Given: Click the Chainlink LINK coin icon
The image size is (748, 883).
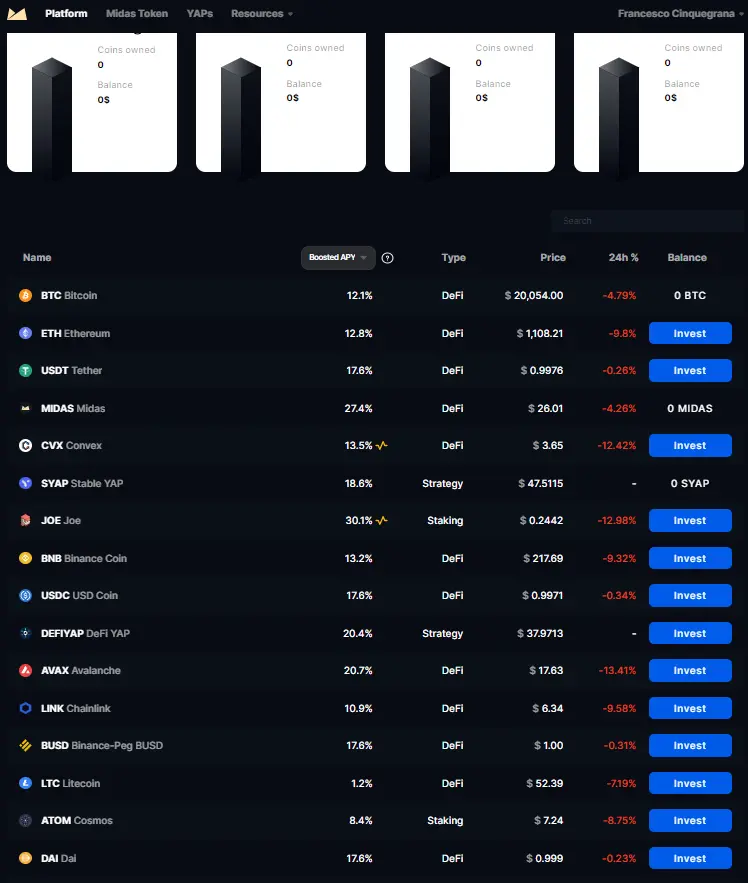Looking at the screenshot, I should pos(25,708).
